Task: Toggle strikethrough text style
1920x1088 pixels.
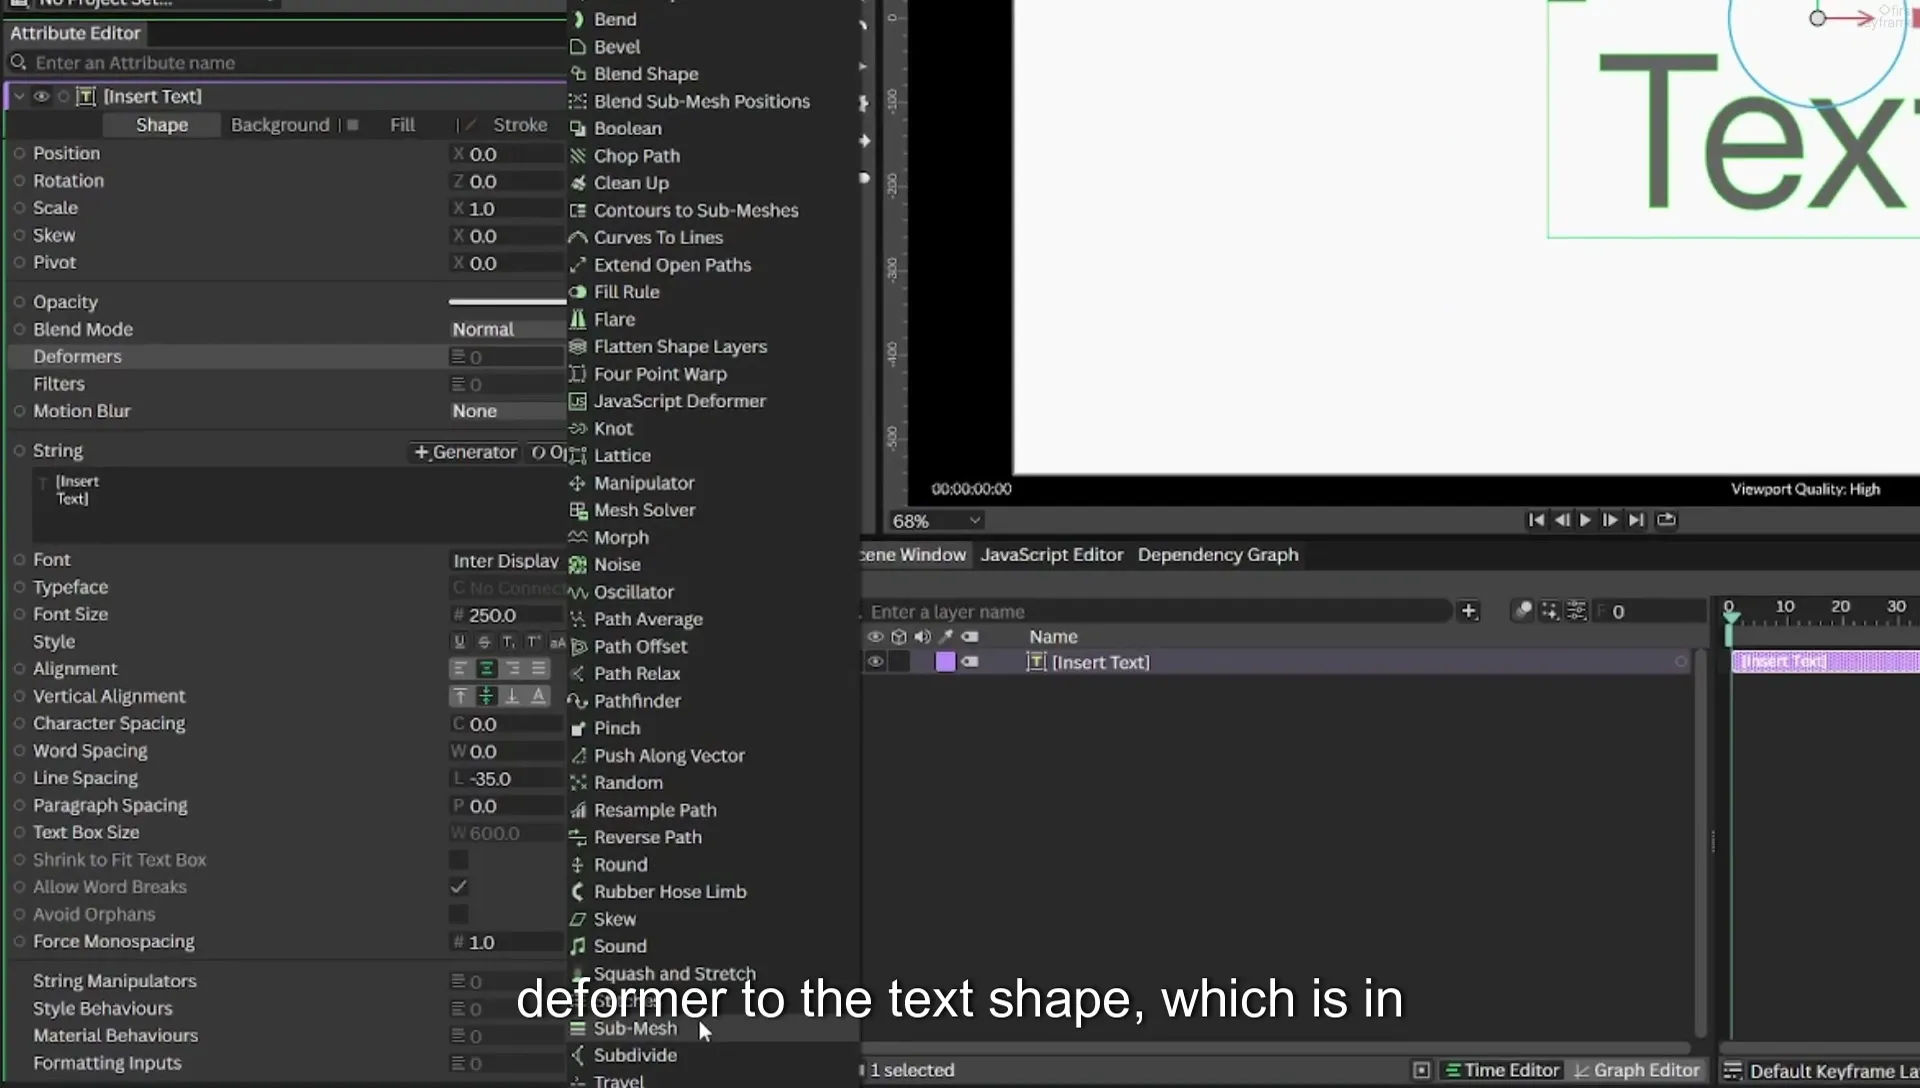Action: [484, 642]
